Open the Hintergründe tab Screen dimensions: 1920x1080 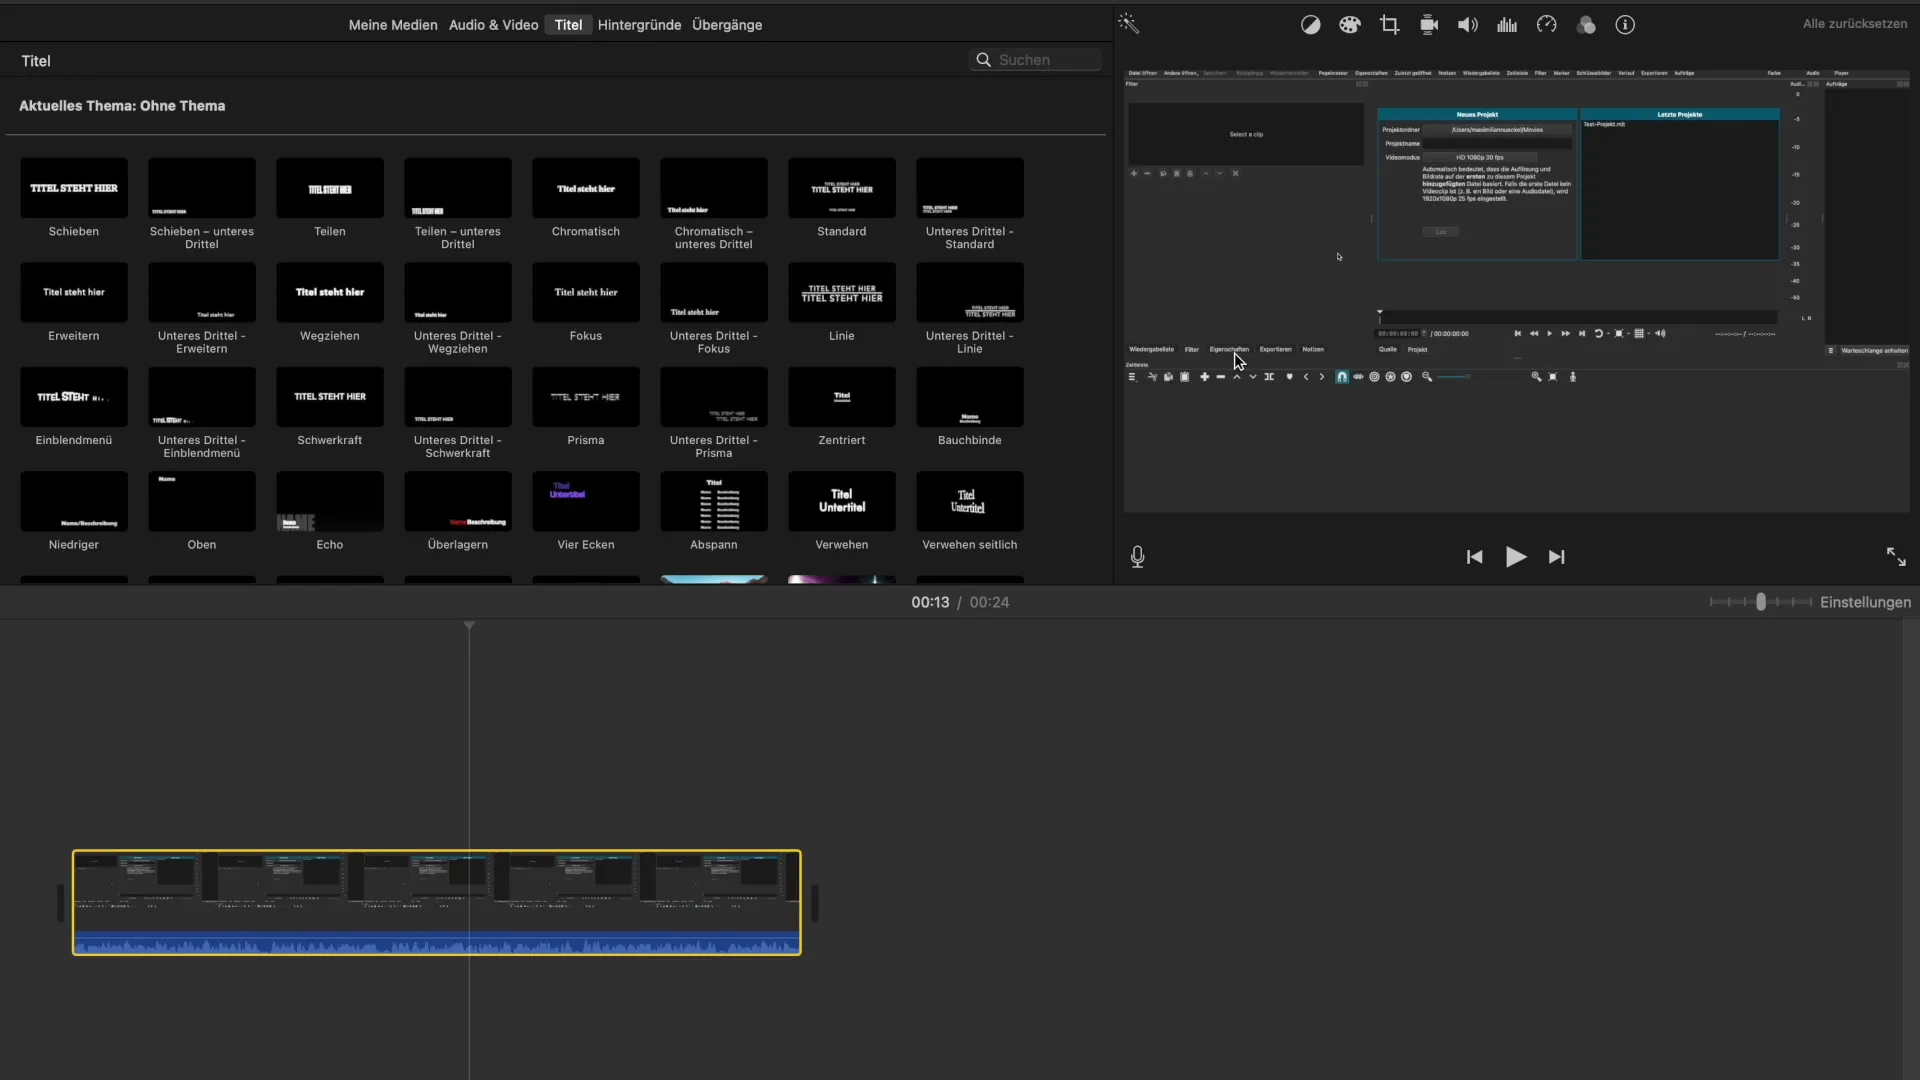coord(639,25)
